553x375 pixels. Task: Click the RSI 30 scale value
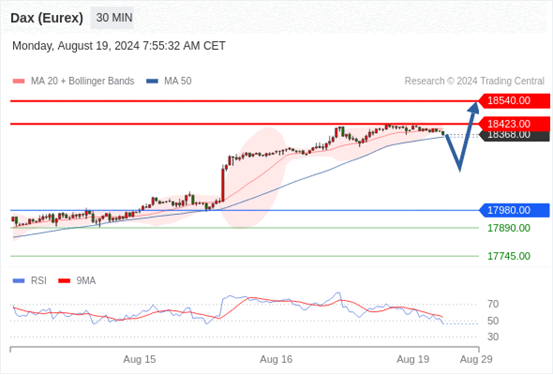493,337
